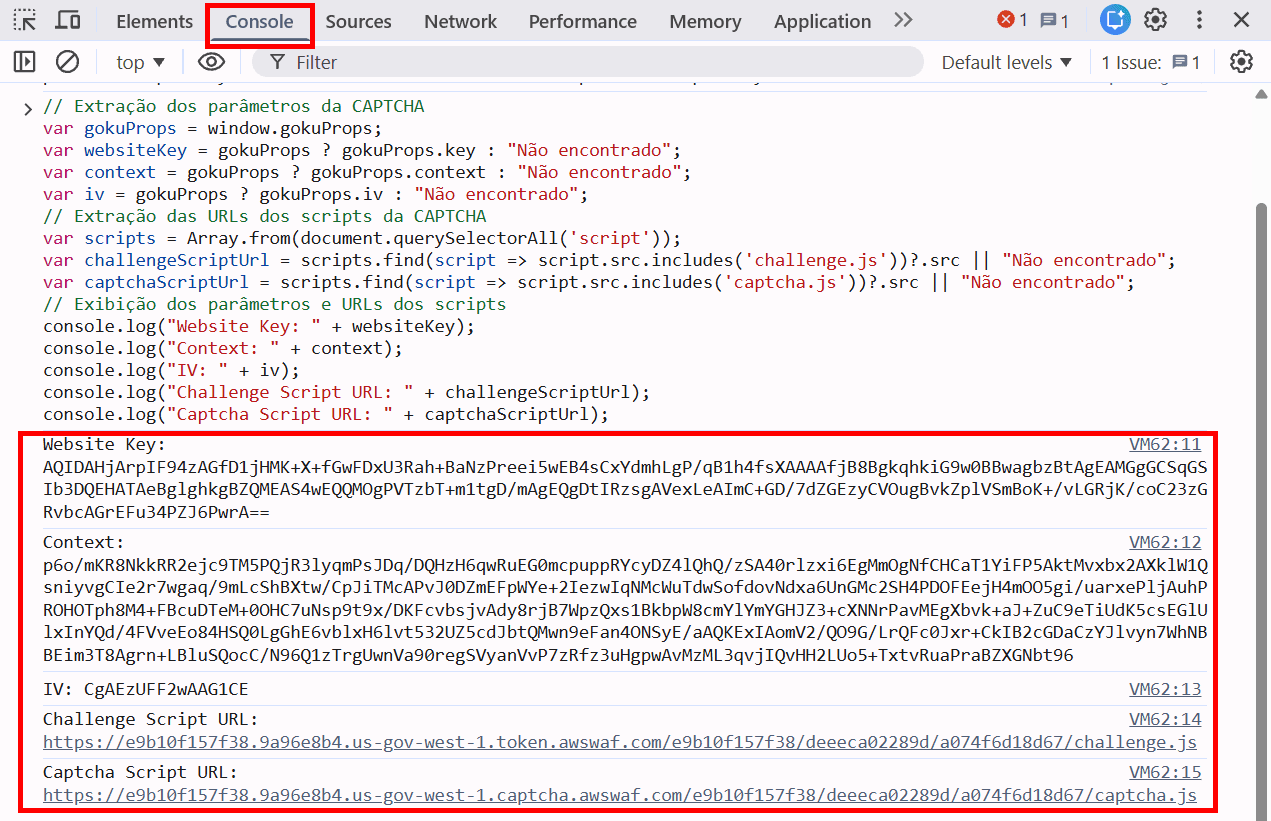Click the message count icon in tab bar
1271x821 pixels.
click(1054, 20)
